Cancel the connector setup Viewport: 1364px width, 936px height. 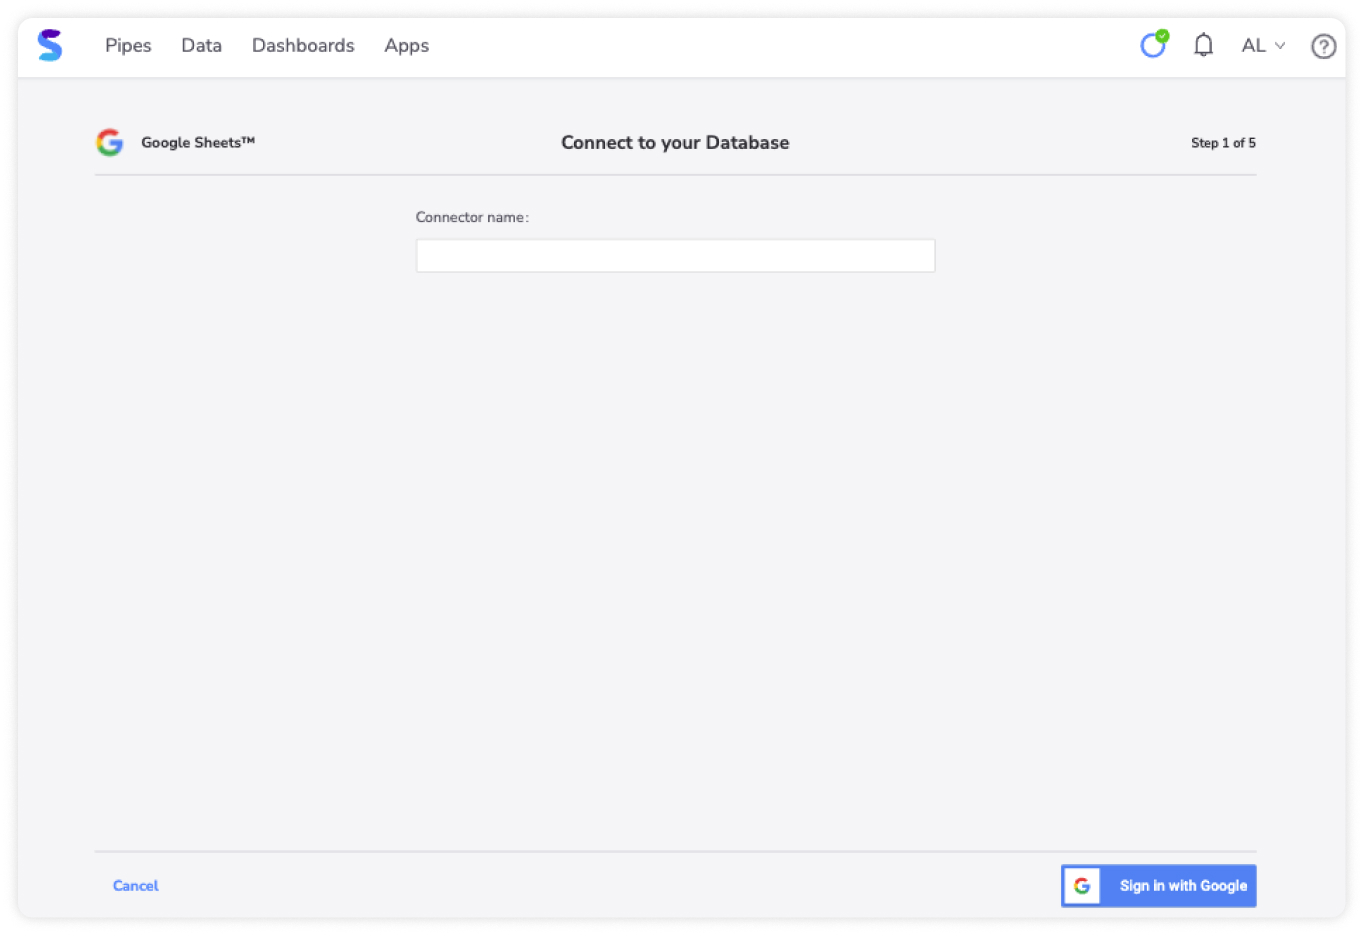(135, 885)
